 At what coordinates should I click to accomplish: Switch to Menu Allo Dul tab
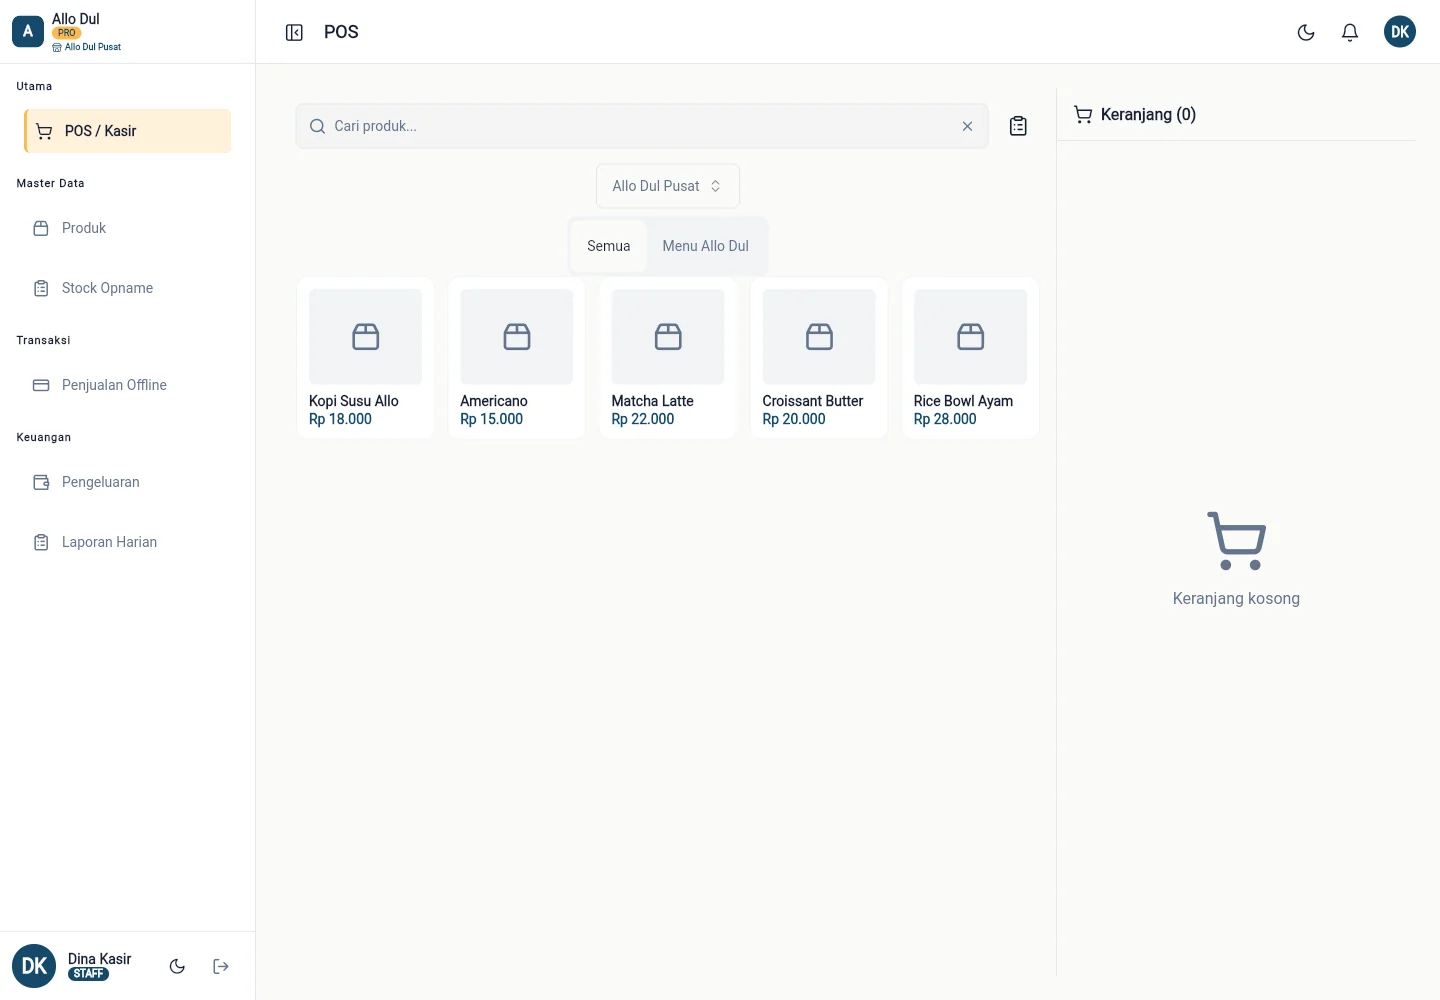point(706,246)
